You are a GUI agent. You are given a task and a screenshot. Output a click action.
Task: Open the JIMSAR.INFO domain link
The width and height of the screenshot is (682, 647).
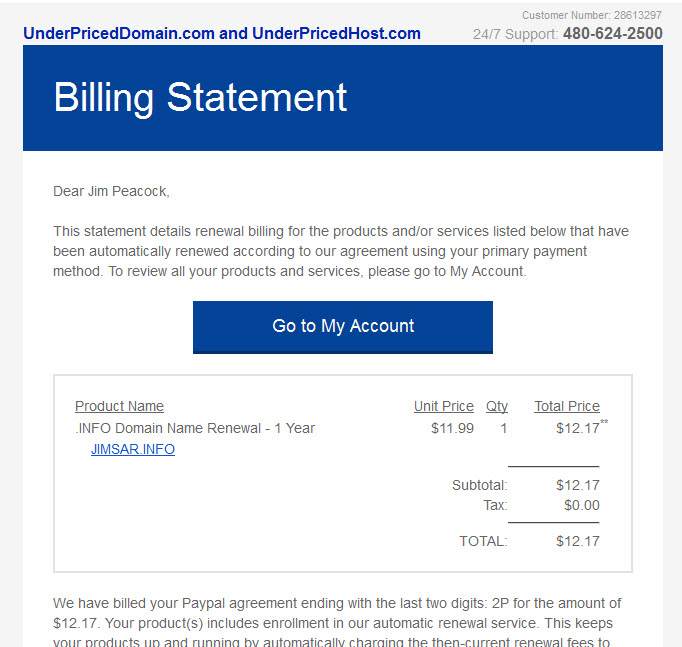pos(133,449)
